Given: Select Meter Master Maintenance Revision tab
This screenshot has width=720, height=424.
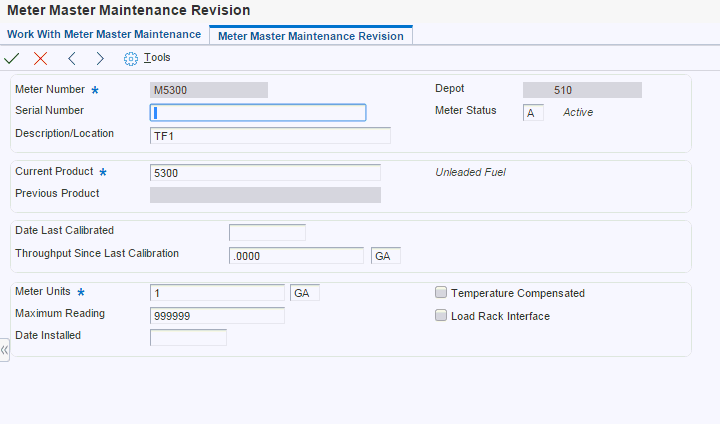Looking at the screenshot, I should tap(310, 36).
